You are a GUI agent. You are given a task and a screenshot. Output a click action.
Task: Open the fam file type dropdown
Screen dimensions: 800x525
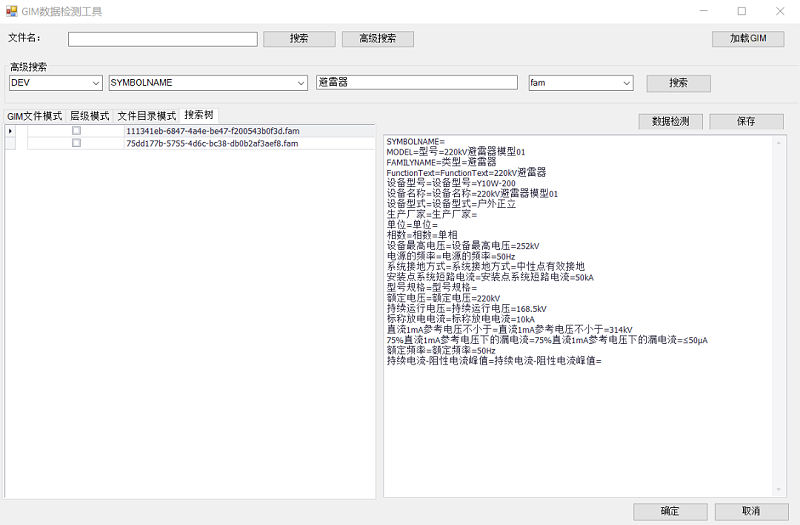click(x=581, y=83)
